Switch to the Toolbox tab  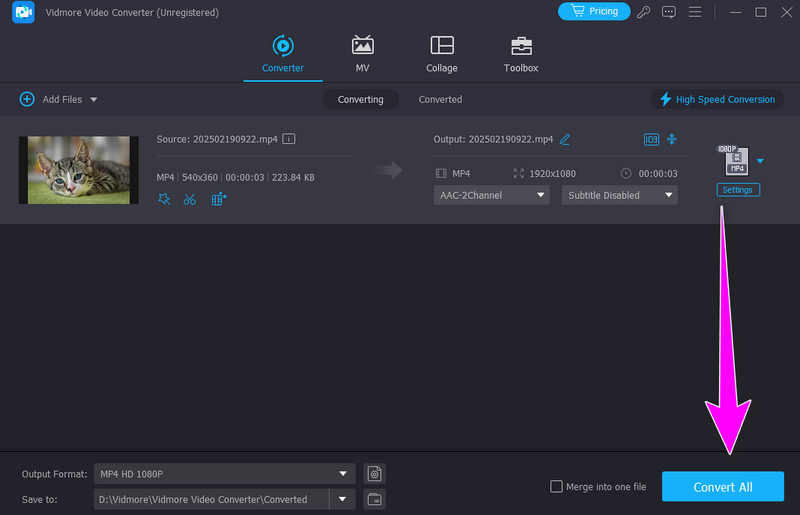point(521,54)
